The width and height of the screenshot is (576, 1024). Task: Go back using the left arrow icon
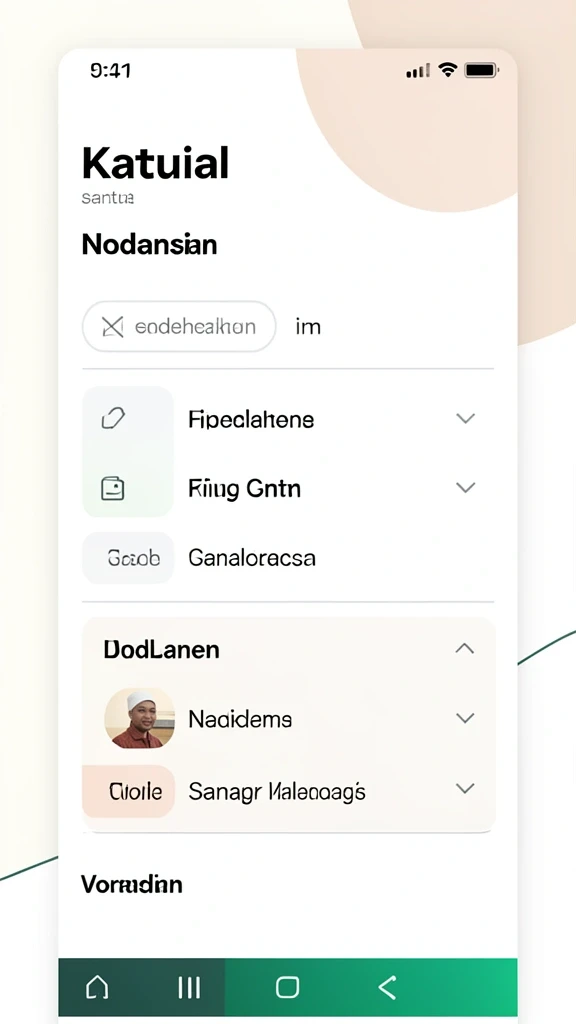(387, 987)
